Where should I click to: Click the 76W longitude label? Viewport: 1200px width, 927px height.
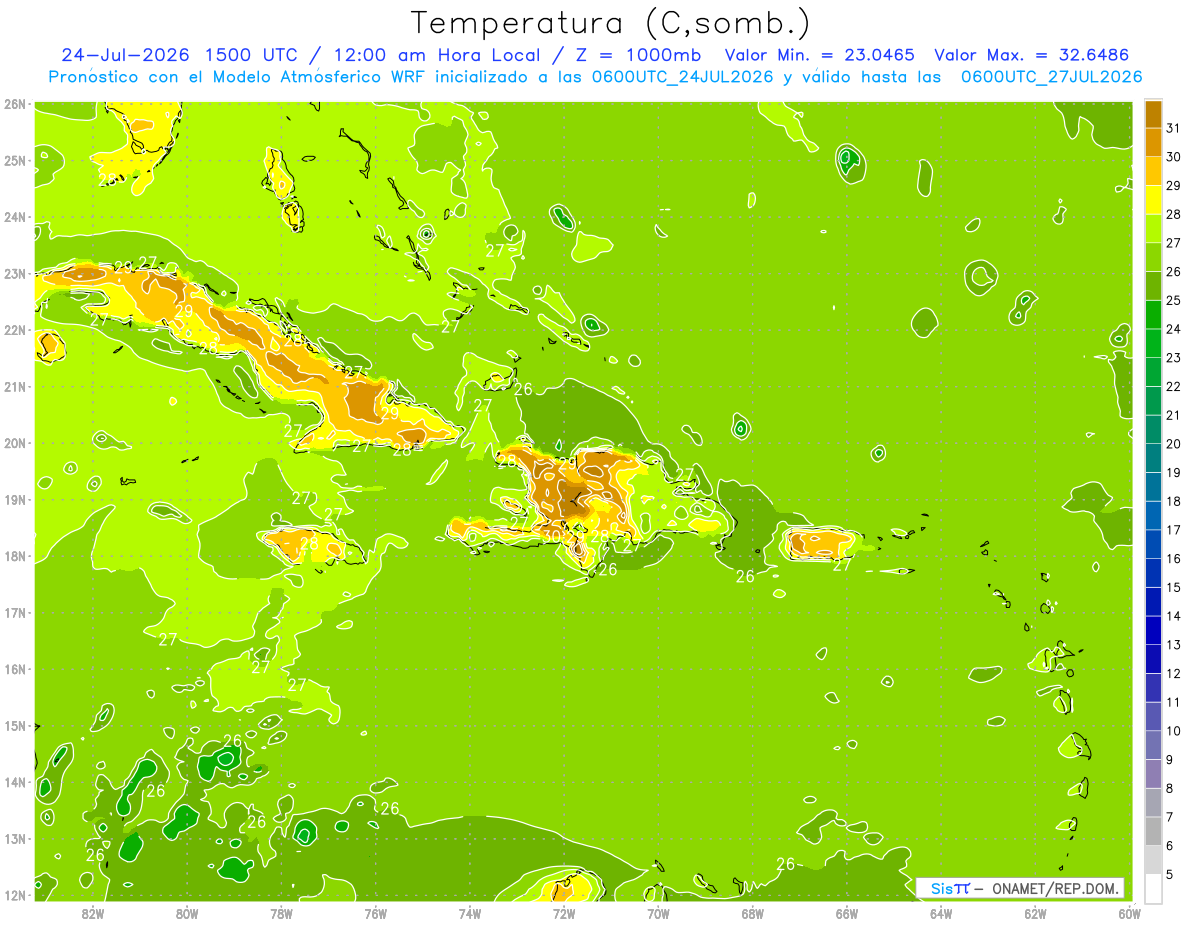point(375,913)
